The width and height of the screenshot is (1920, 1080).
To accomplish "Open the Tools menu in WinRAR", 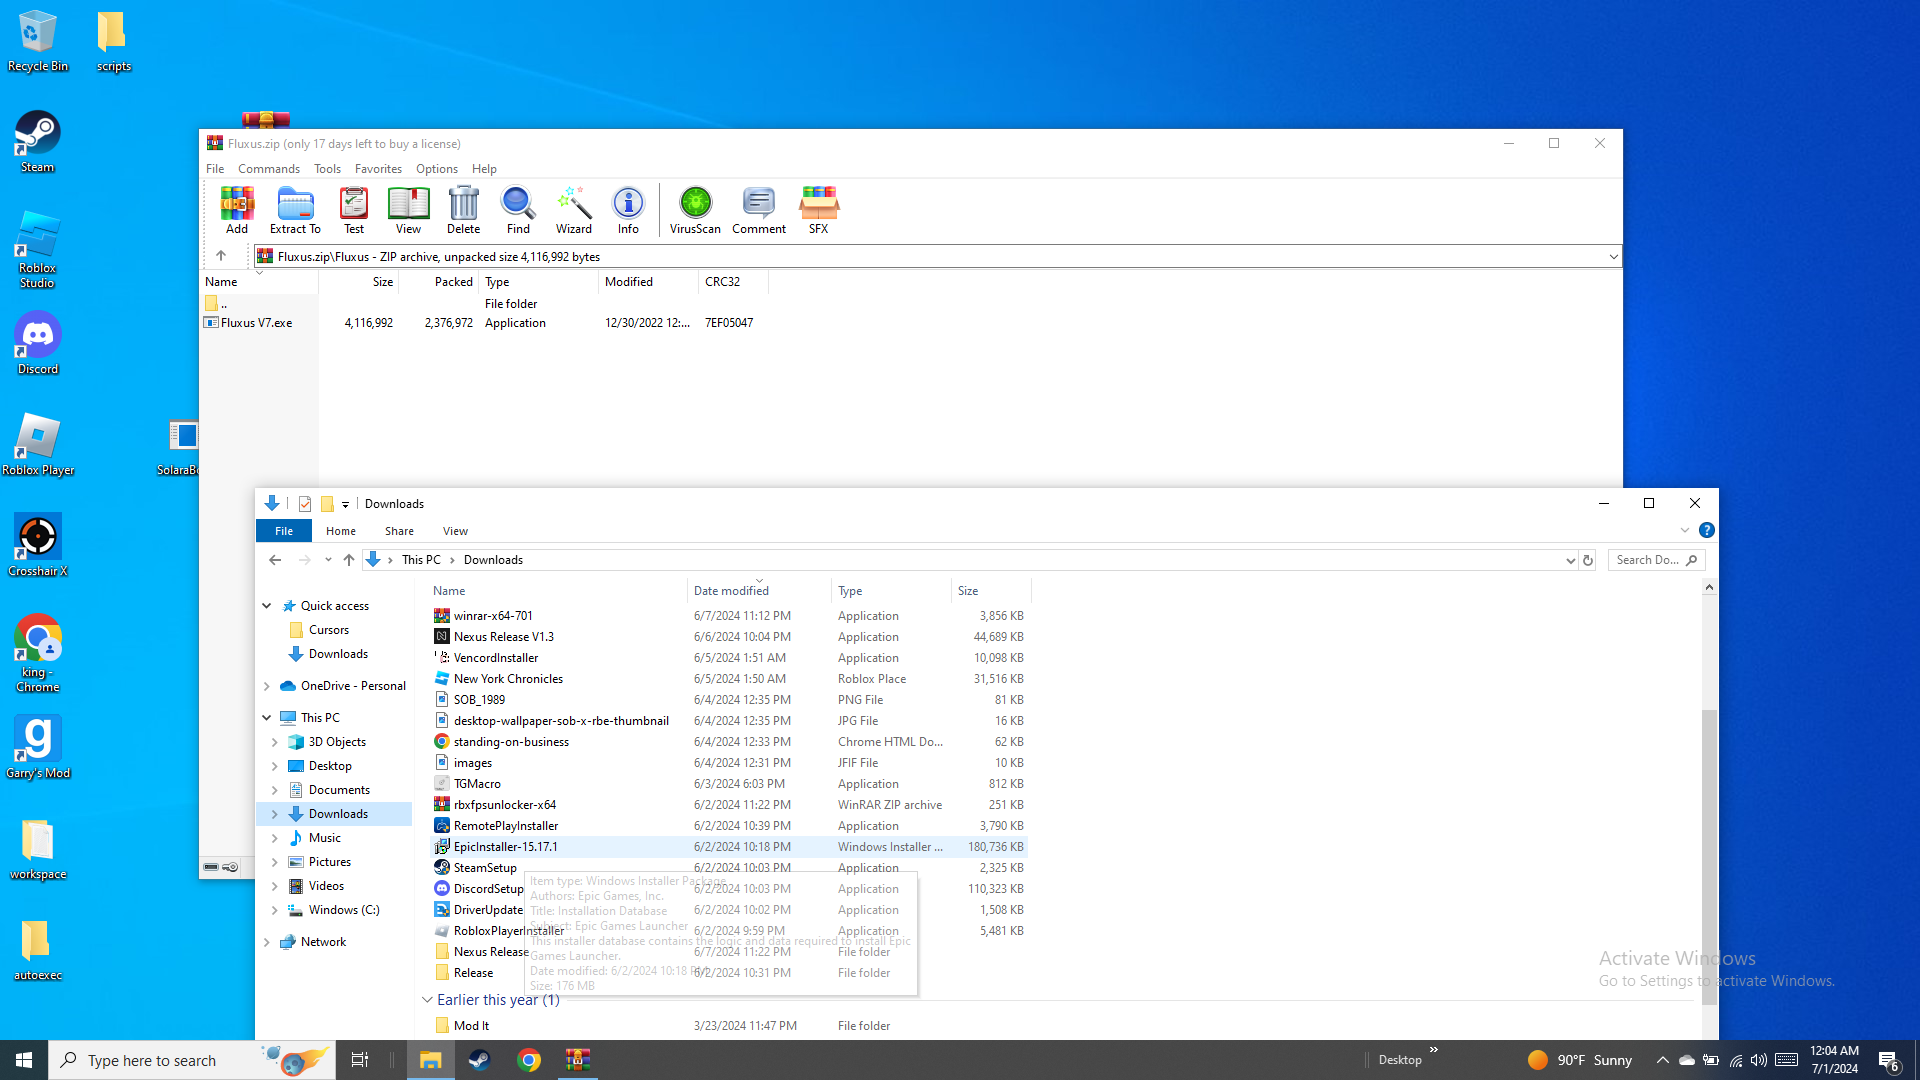I will click(x=327, y=169).
